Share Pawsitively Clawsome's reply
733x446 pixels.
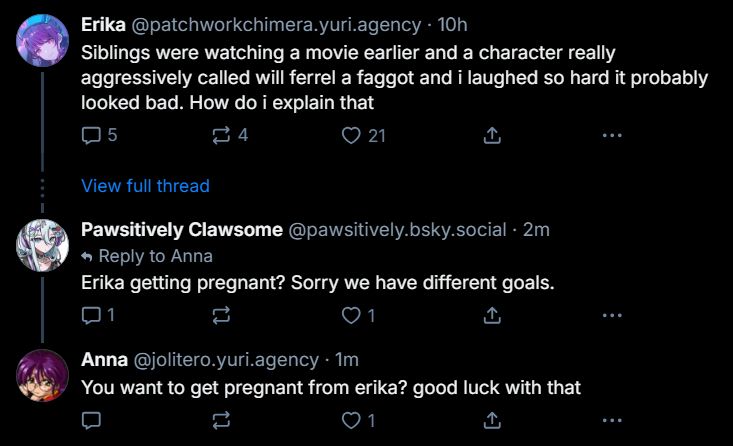(492, 315)
